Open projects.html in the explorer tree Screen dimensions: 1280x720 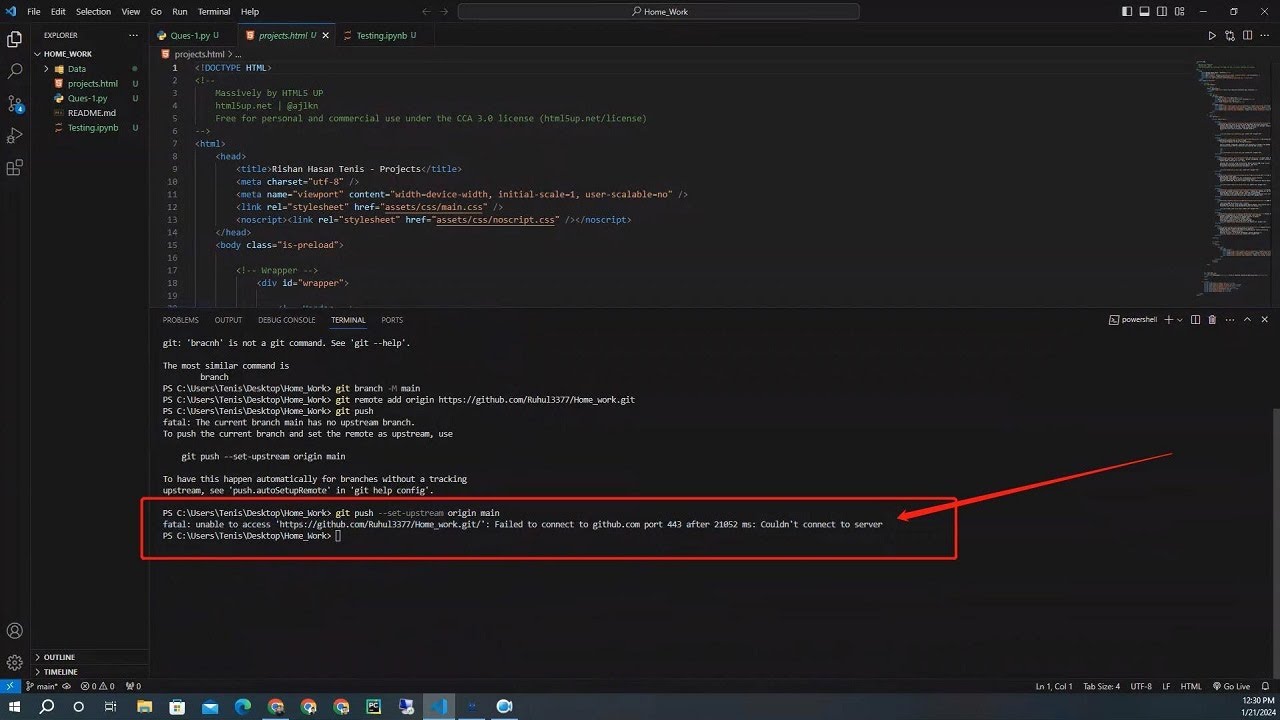point(90,84)
